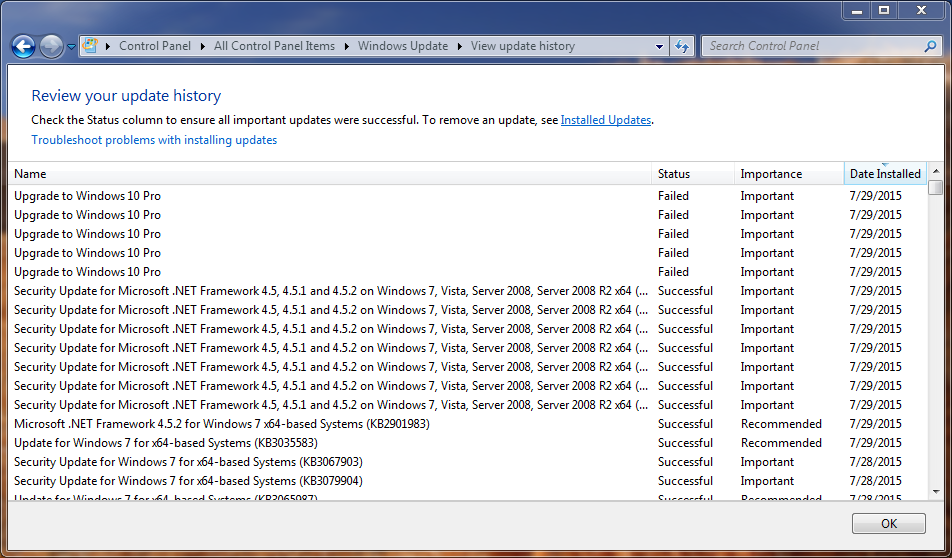Open the Installed Updates link
The height and width of the screenshot is (558, 952).
[606, 120]
